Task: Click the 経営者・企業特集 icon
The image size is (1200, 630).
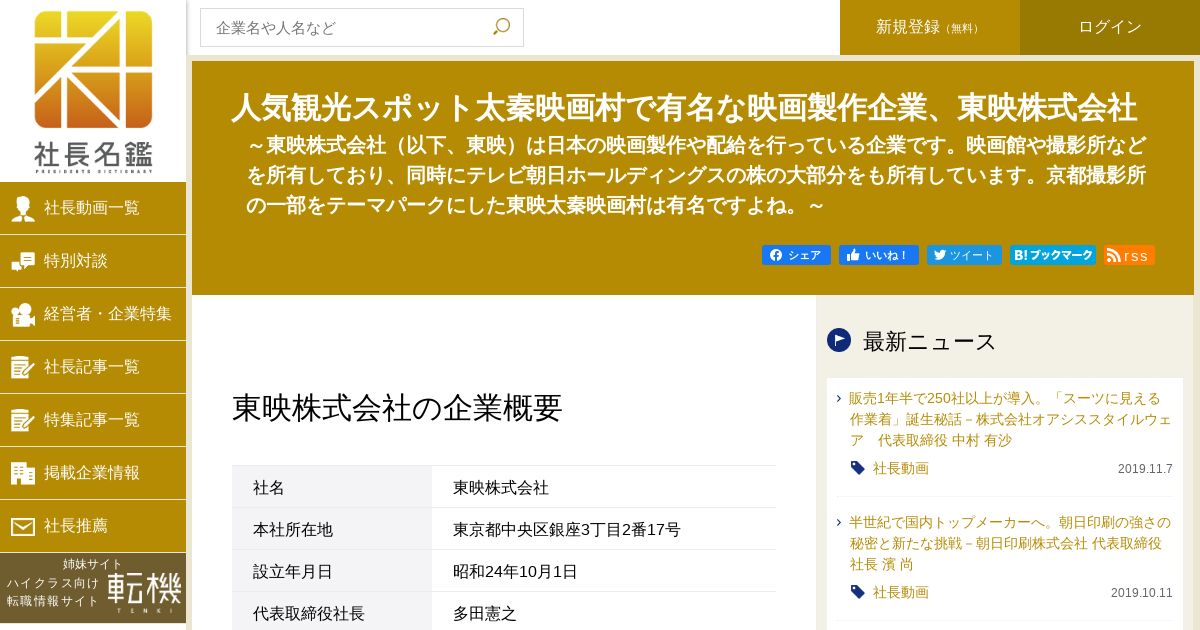Action: tap(23, 314)
